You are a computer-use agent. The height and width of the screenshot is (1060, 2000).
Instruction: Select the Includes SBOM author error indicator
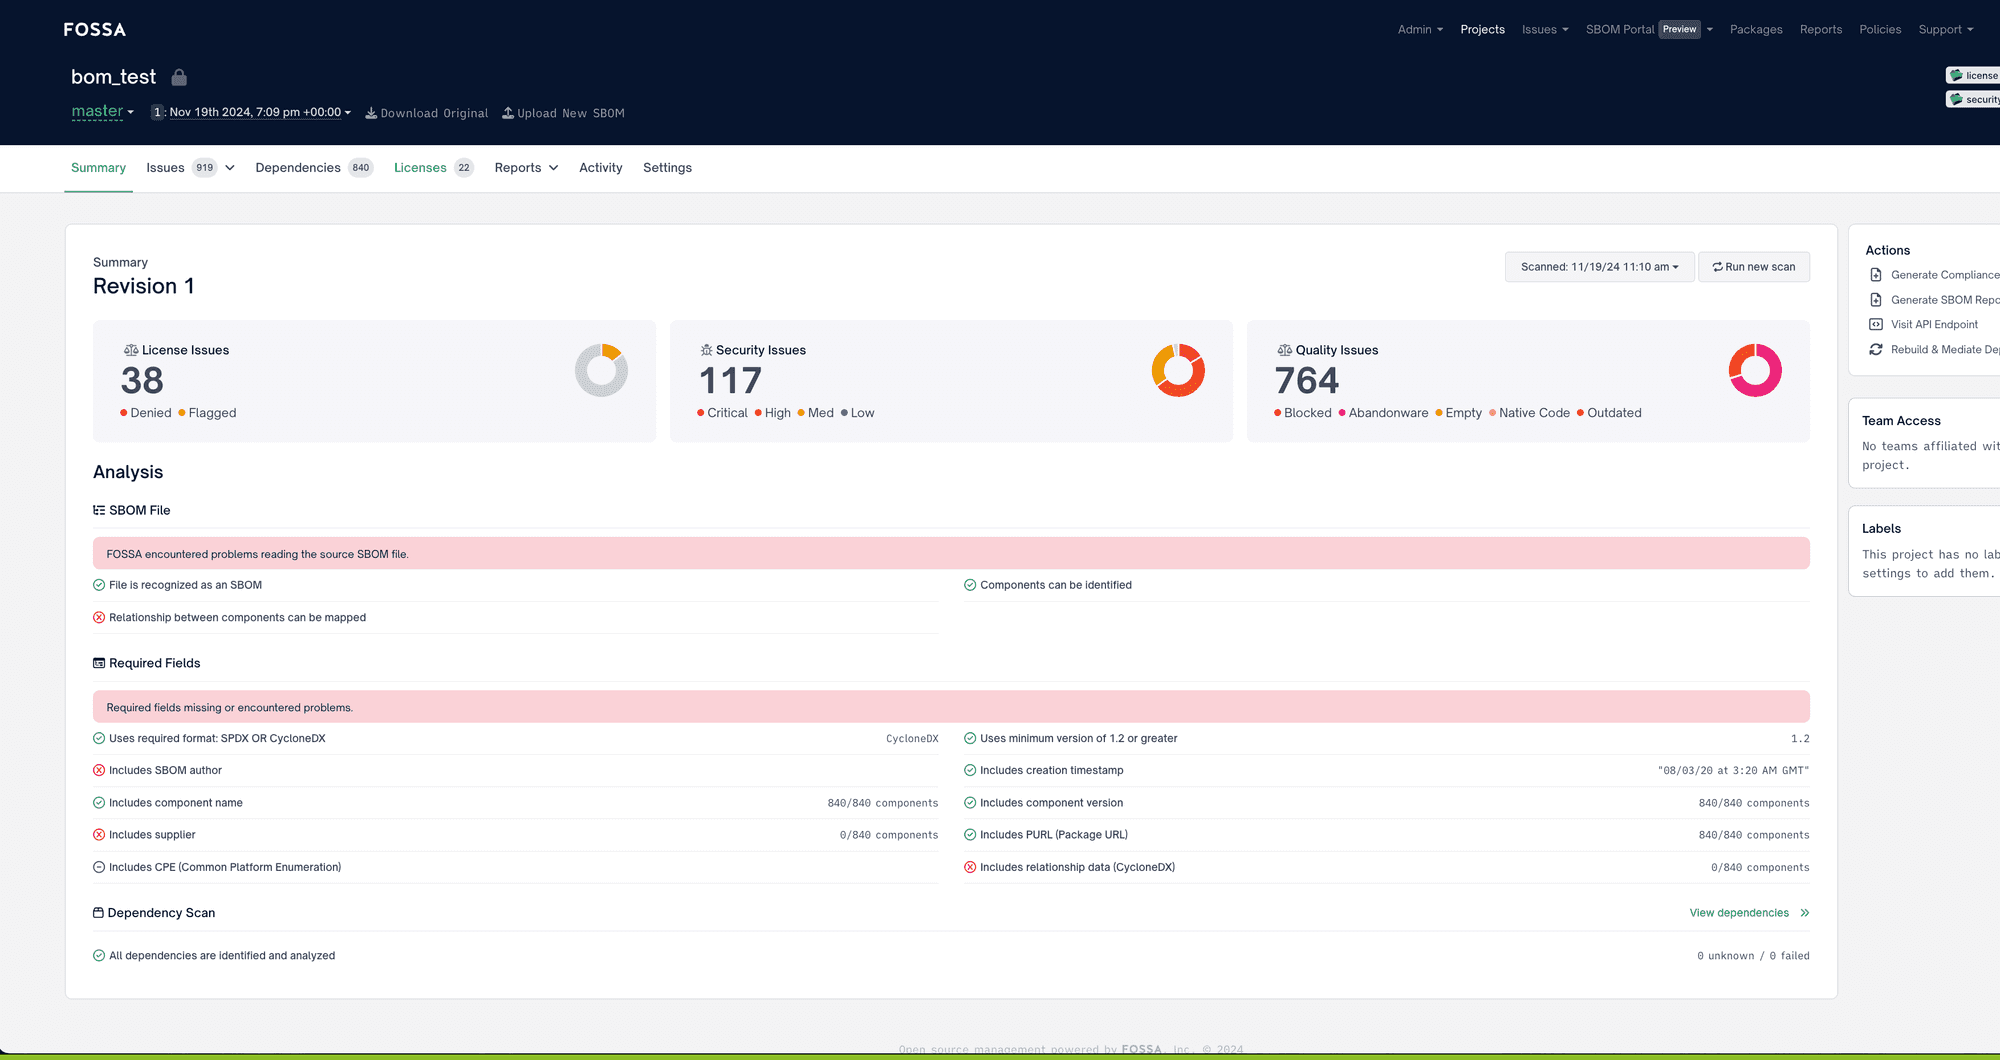pyautogui.click(x=98, y=770)
